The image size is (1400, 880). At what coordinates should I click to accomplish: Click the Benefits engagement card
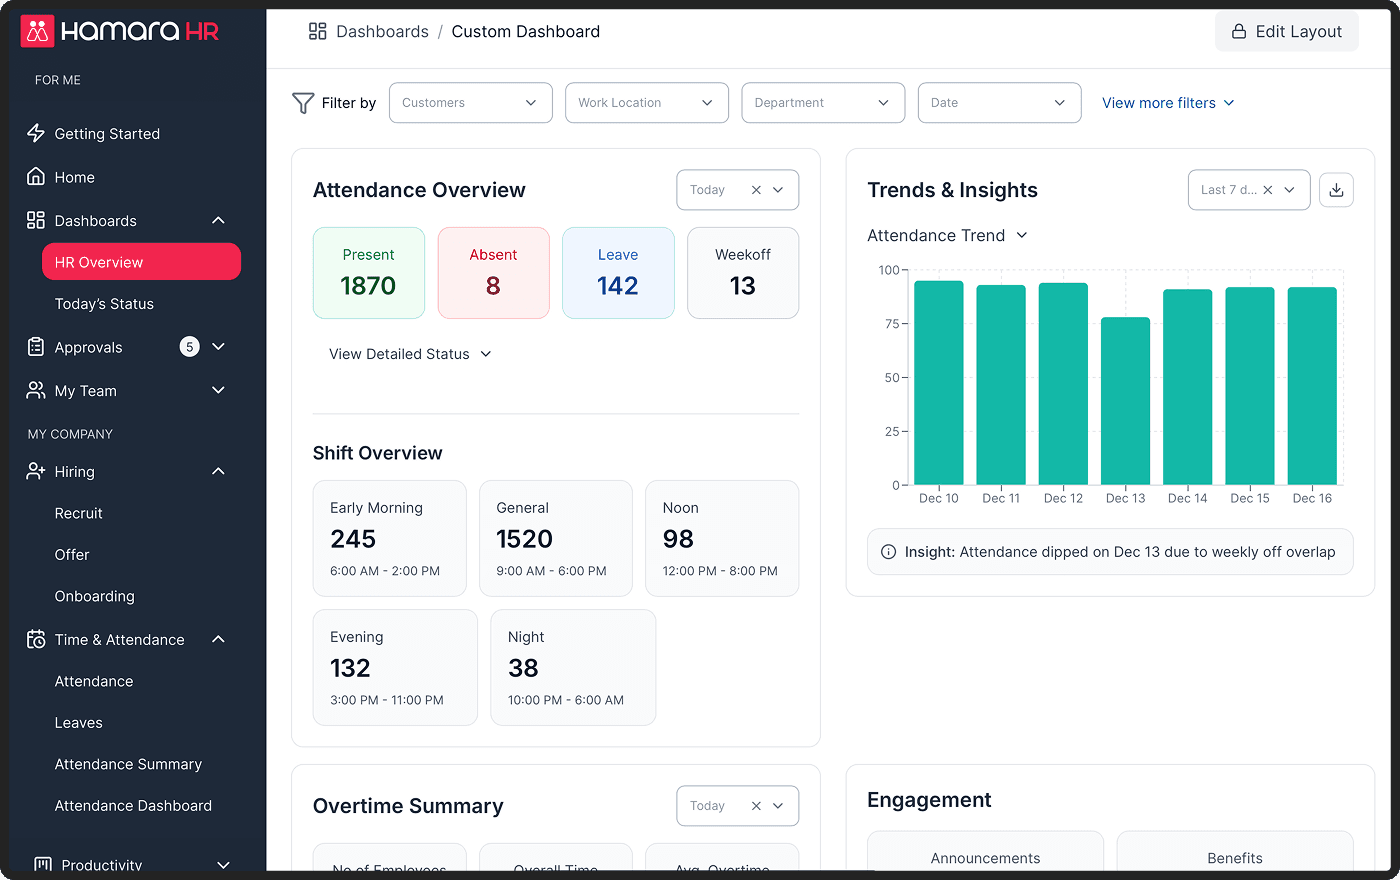1235,852
